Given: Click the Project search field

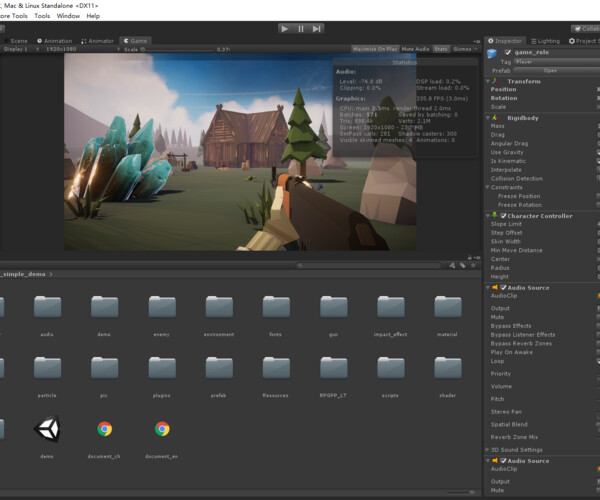Looking at the screenshot, I should (x=369, y=265).
